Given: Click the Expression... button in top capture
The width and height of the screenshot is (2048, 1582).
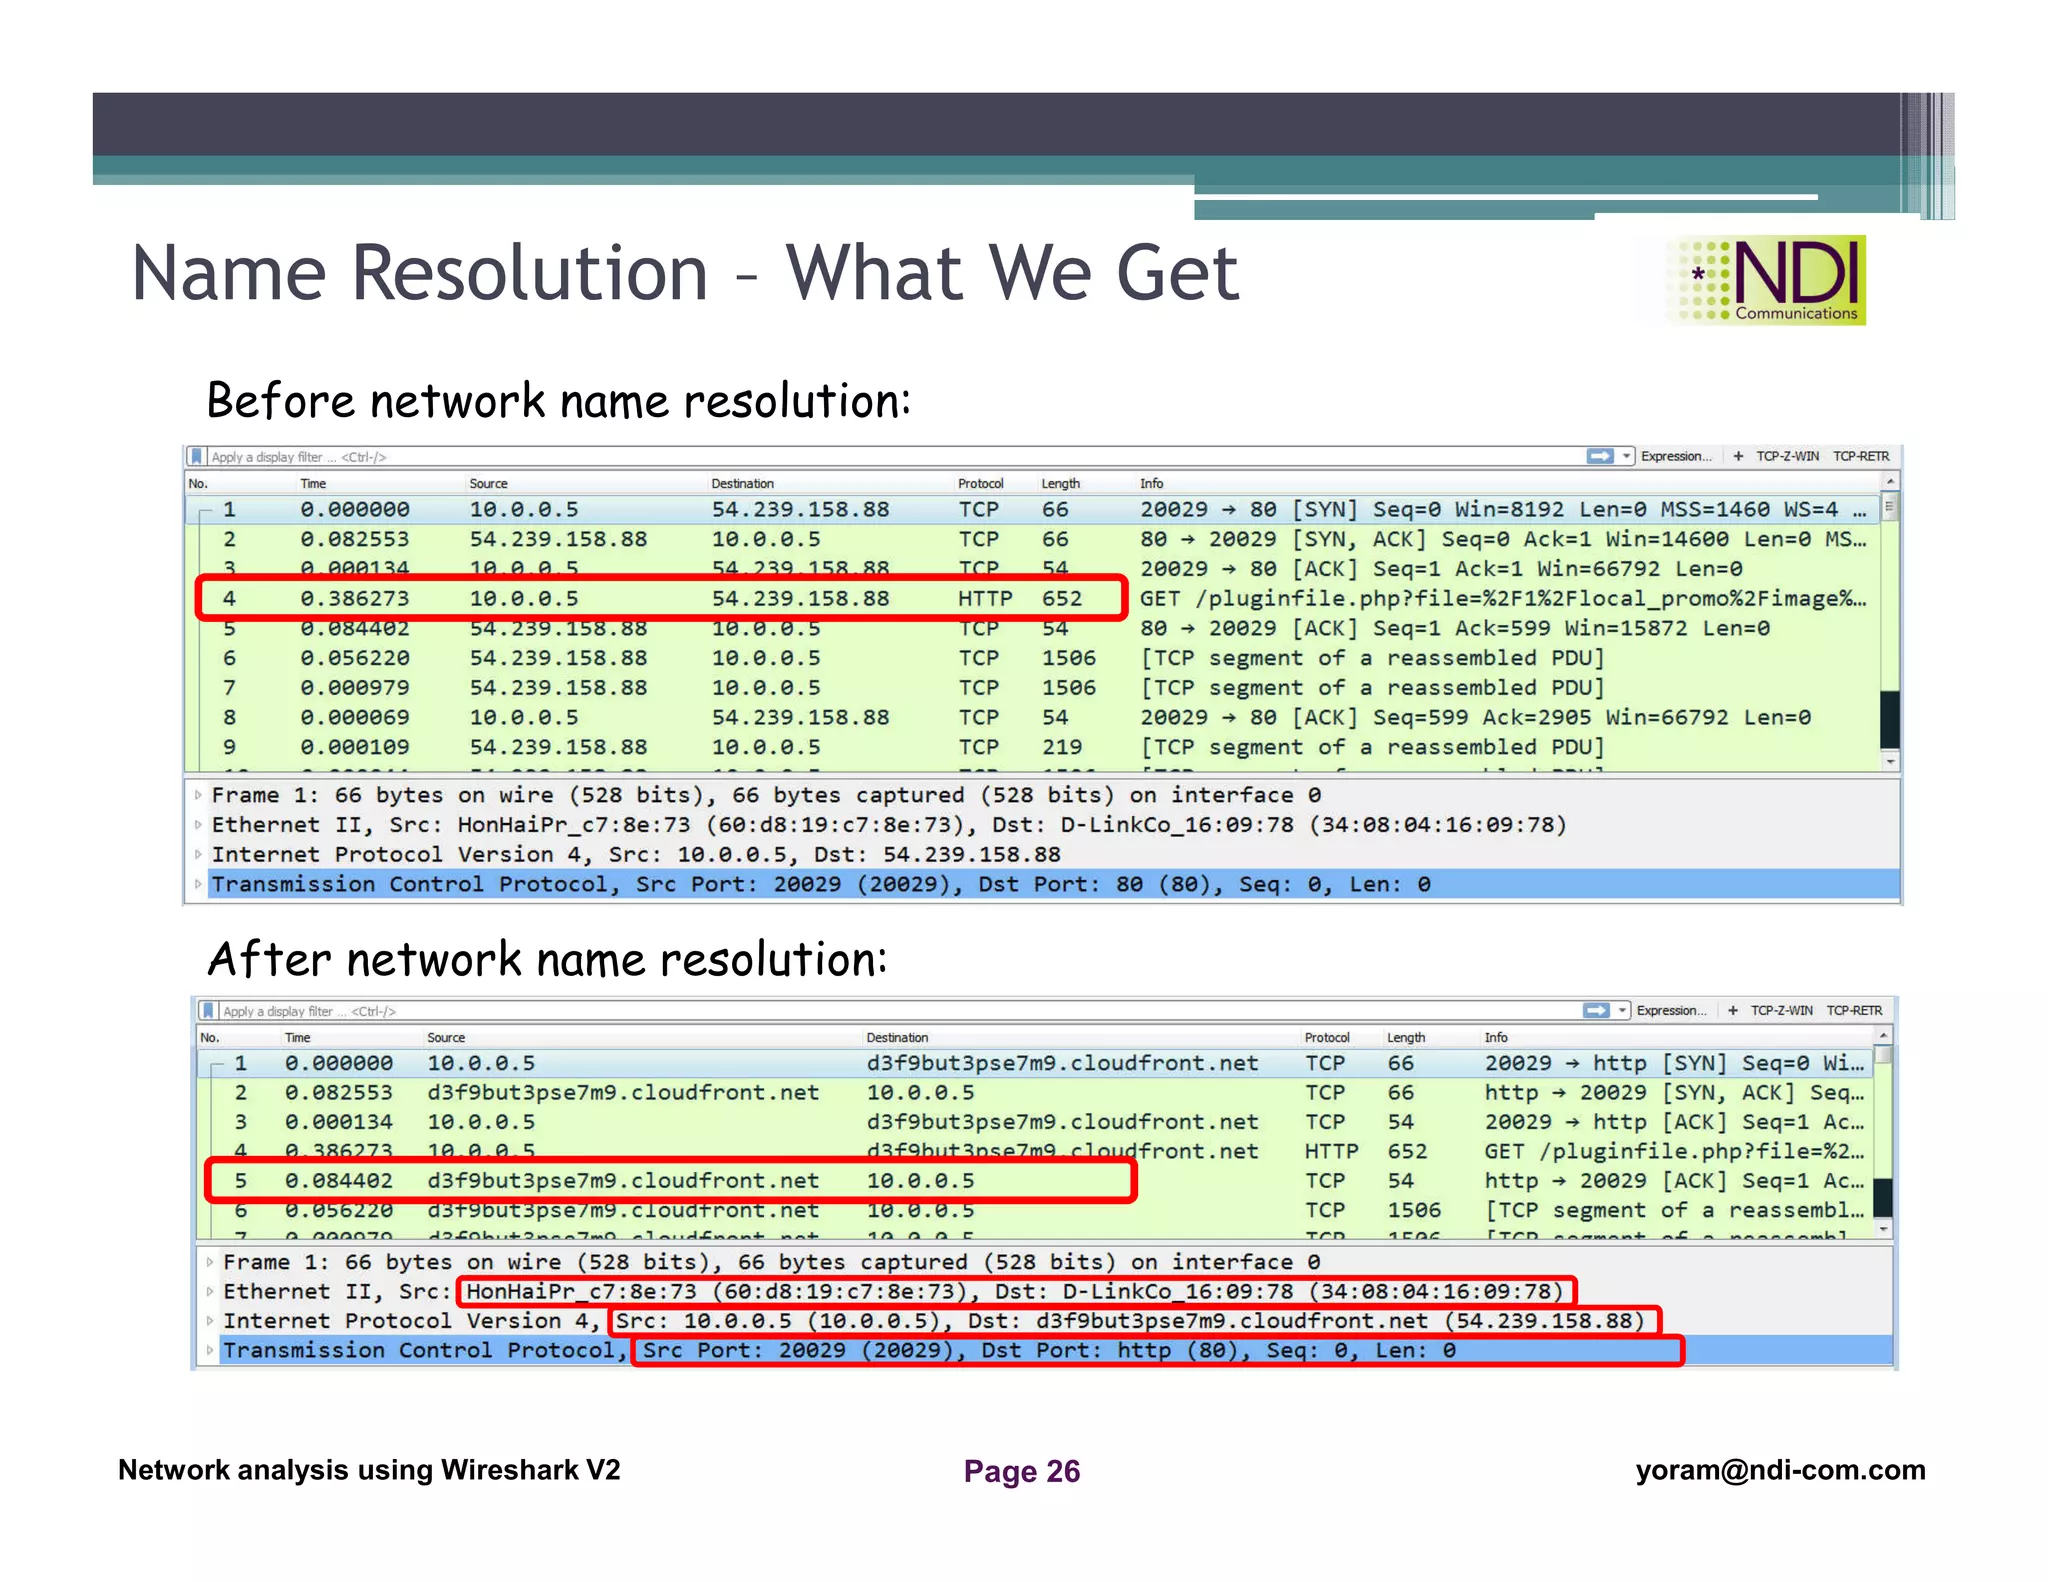Looking at the screenshot, I should point(1676,456).
